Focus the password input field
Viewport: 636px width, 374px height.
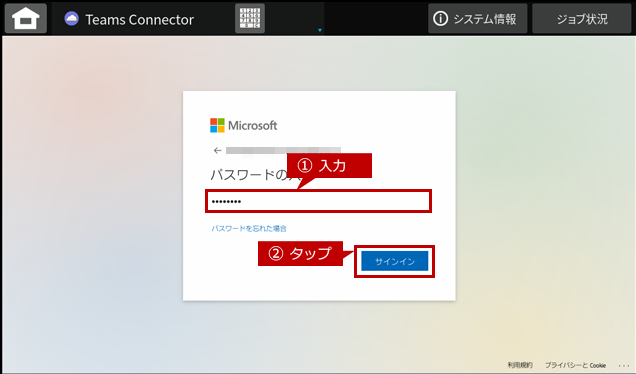[318, 201]
